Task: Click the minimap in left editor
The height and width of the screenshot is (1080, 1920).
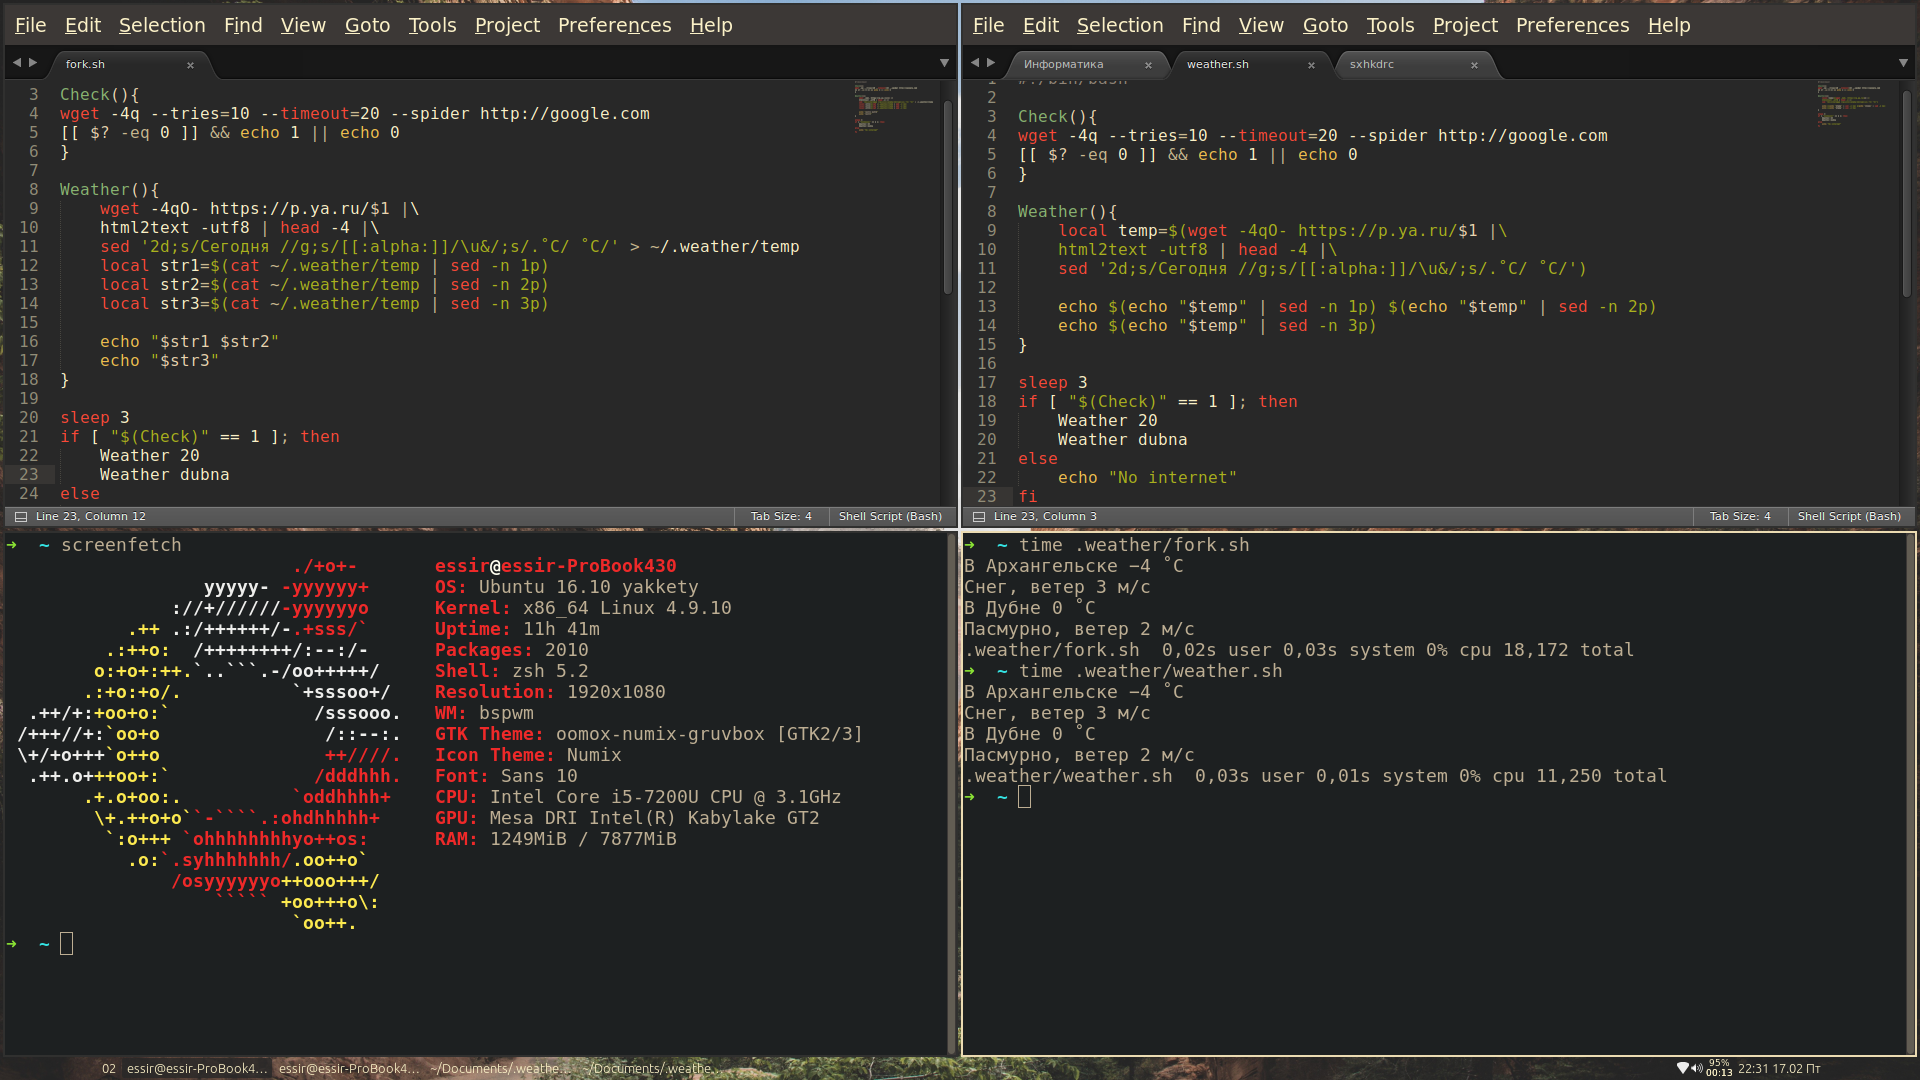Action: (x=894, y=109)
